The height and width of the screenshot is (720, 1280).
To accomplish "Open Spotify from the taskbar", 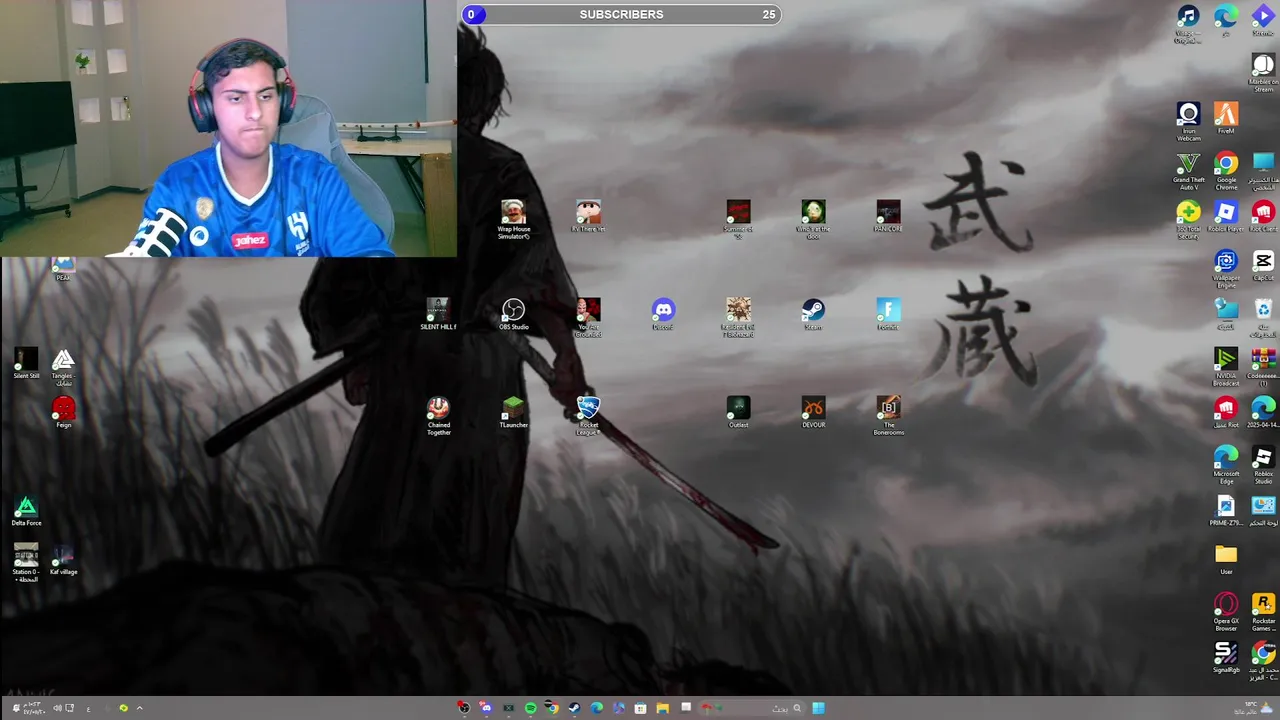I will tap(530, 708).
